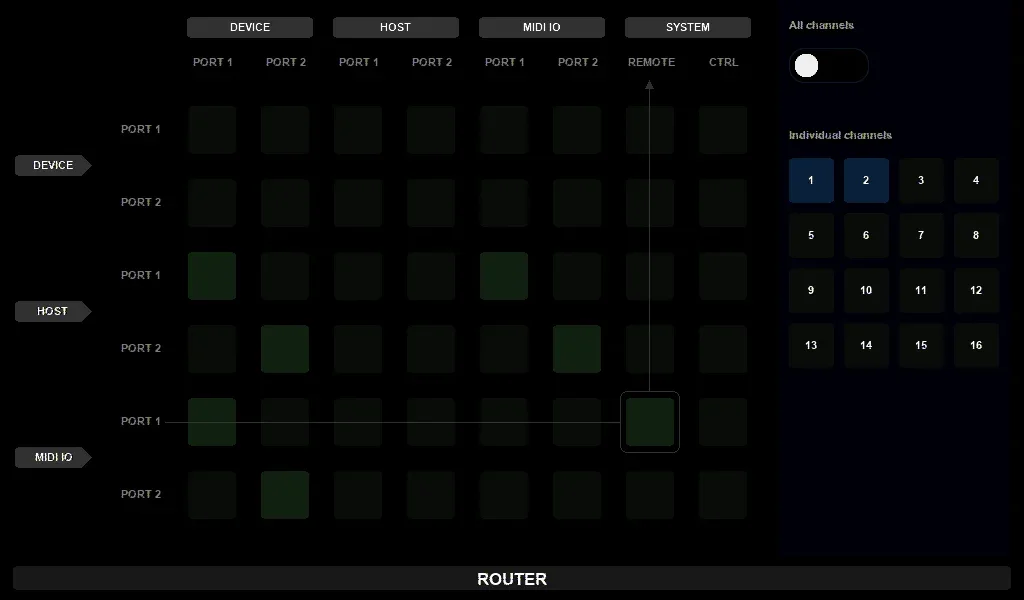Enable individual channel 8
The height and width of the screenshot is (600, 1024).
tap(976, 235)
